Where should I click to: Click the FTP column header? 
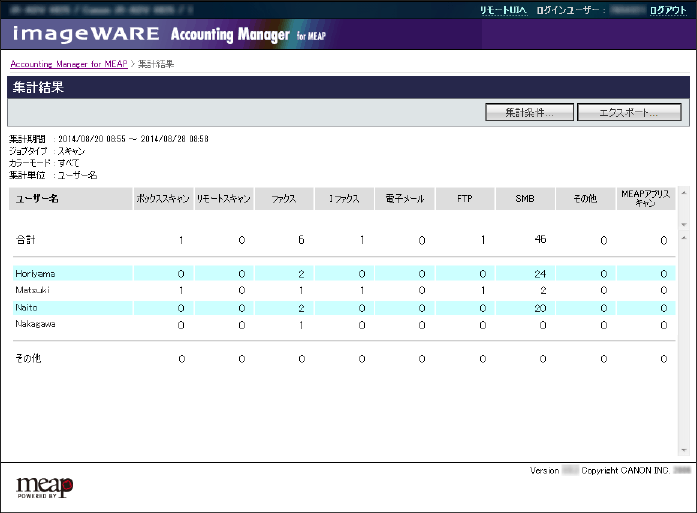coord(464,199)
